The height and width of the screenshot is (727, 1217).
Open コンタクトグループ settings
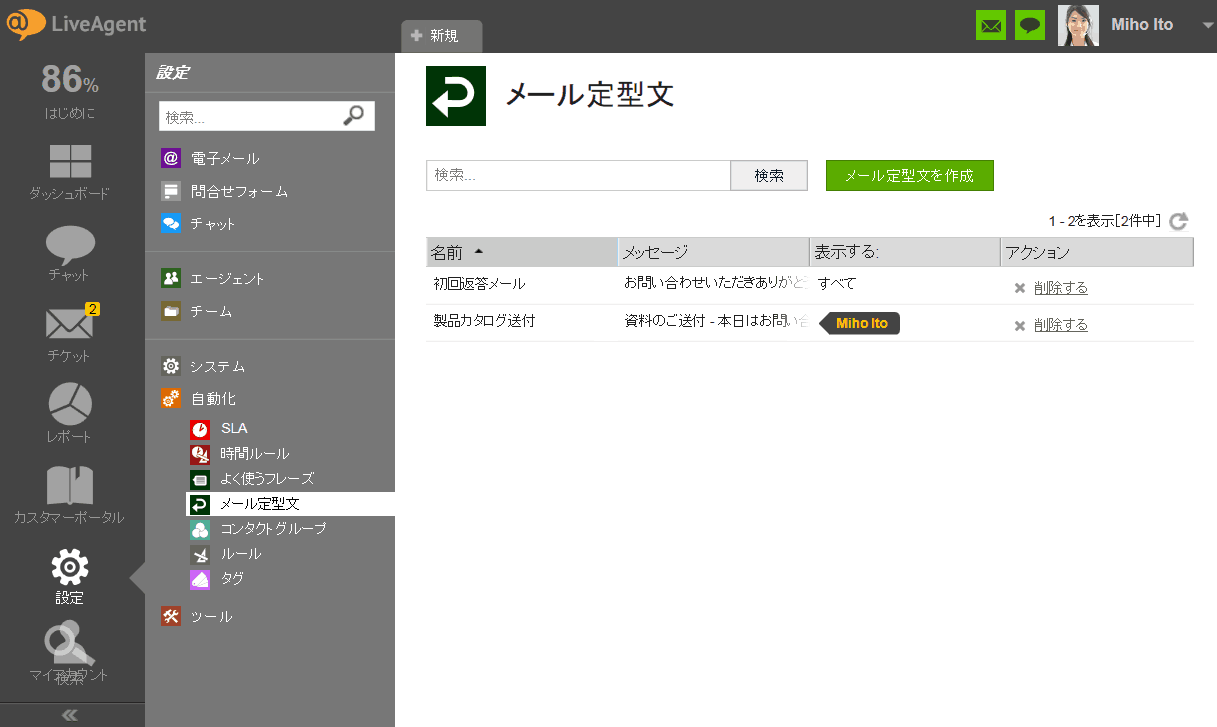[x=258, y=528]
